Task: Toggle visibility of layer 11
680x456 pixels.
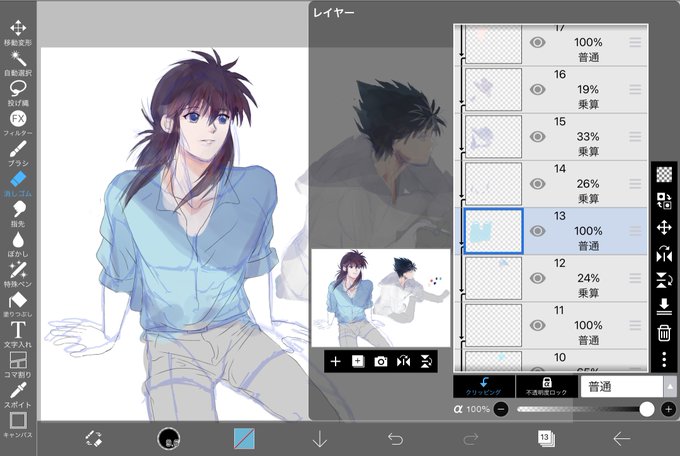Action: point(537,325)
